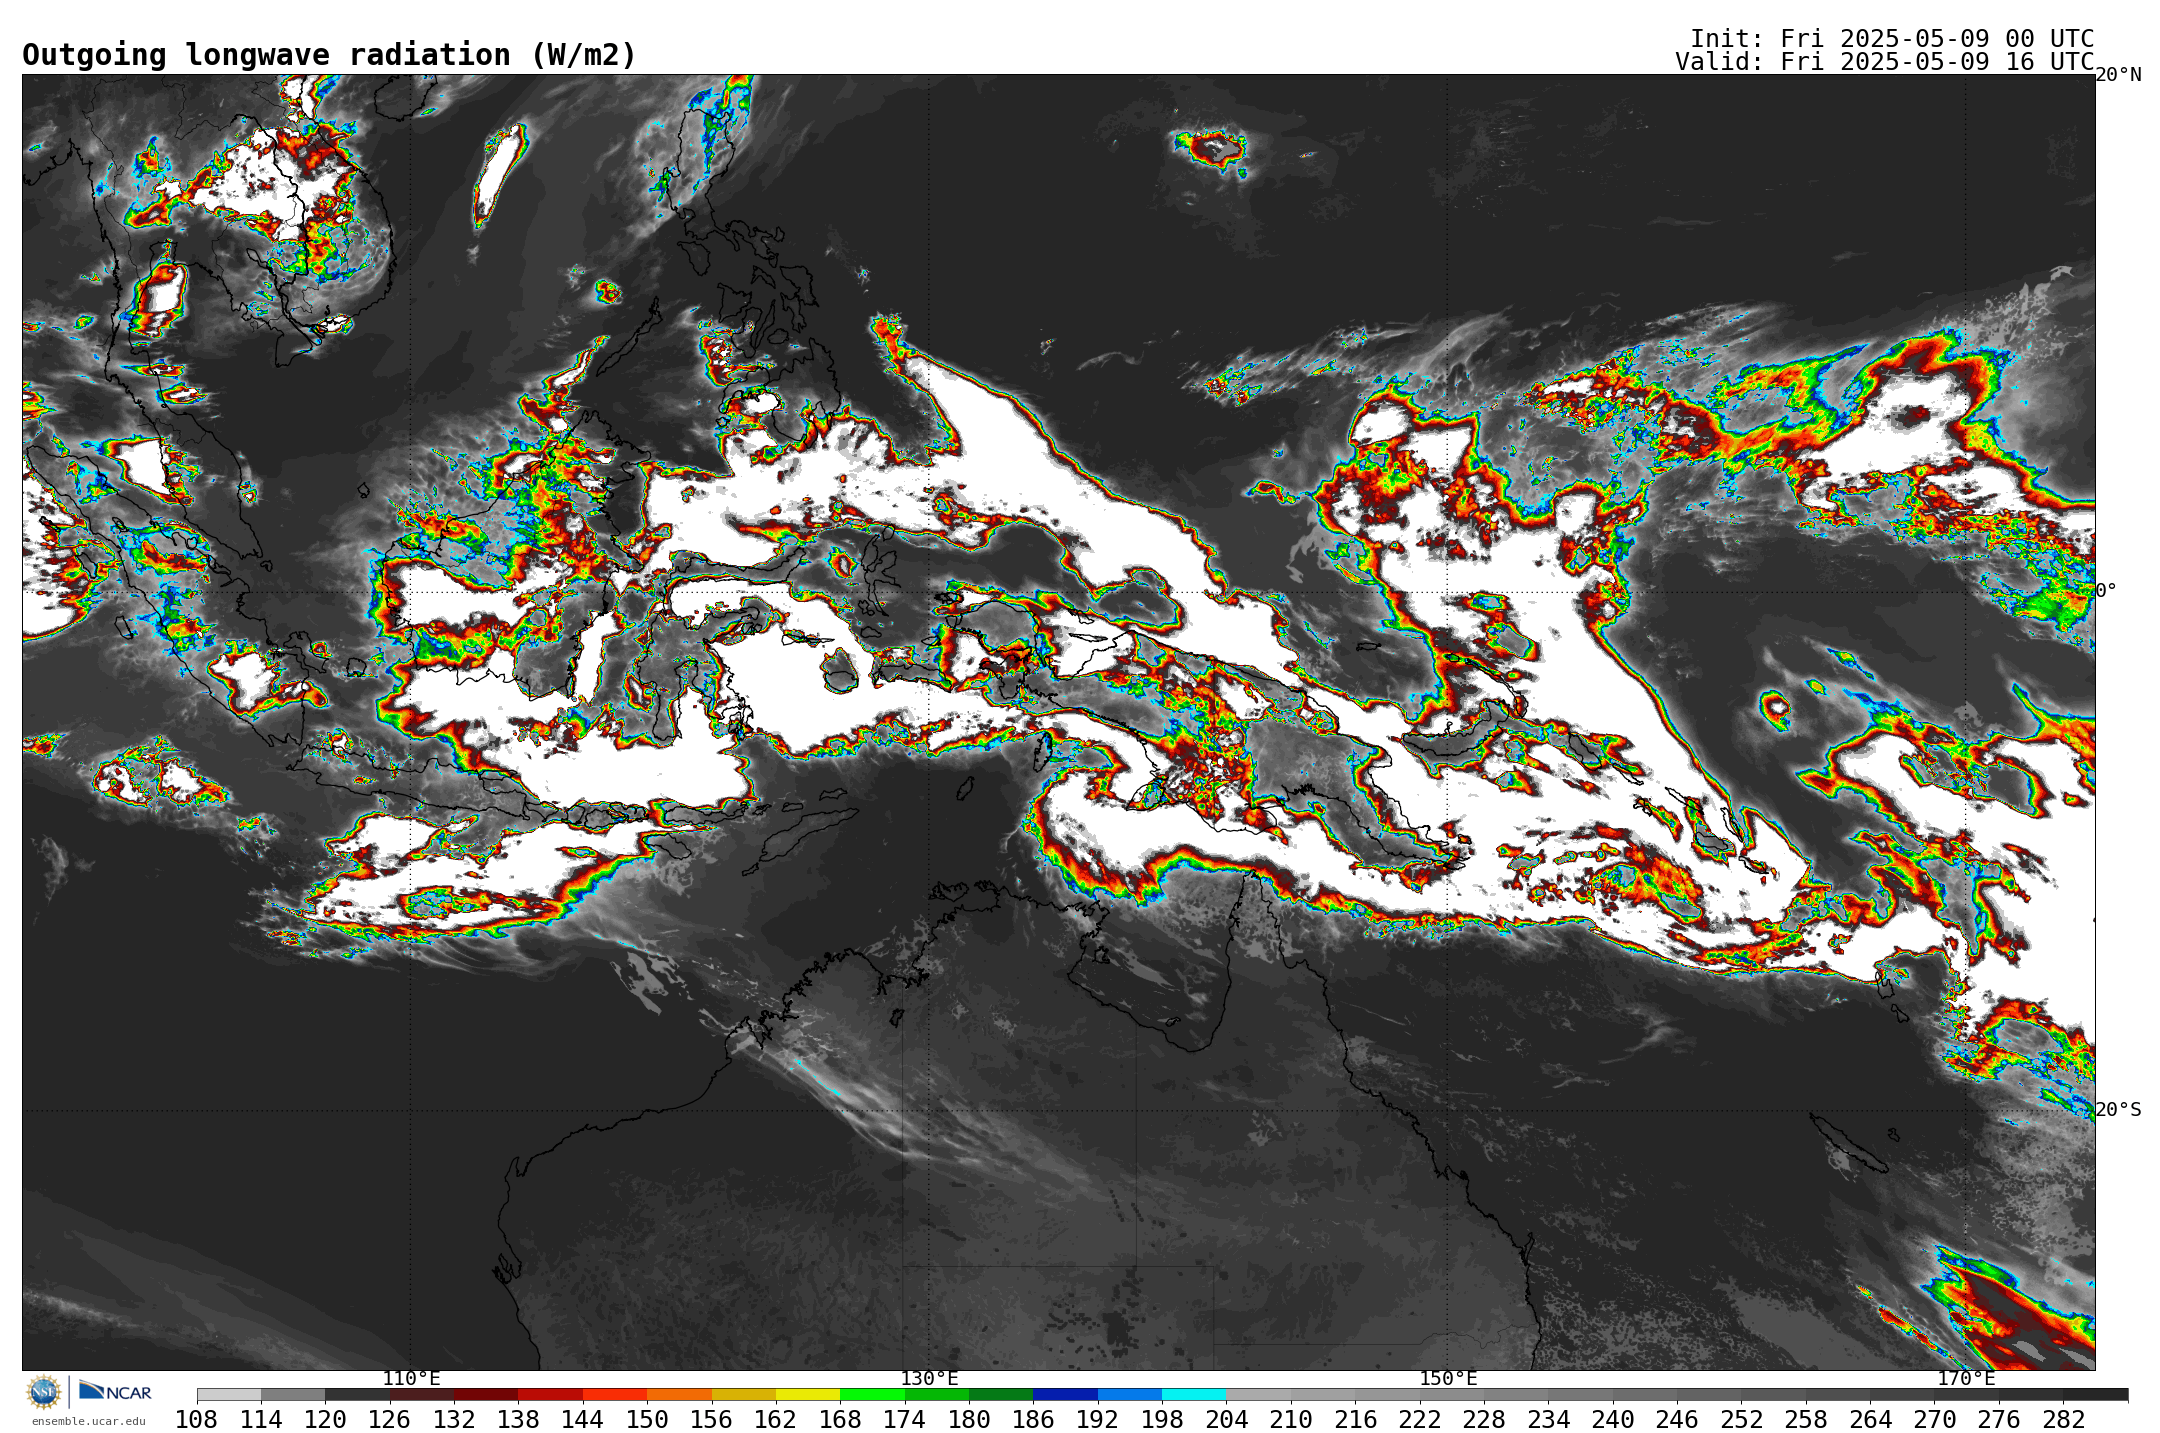Click the 20°S latitude label
Image resolution: width=2160 pixels, height=1433 pixels.
click(x=2118, y=1110)
